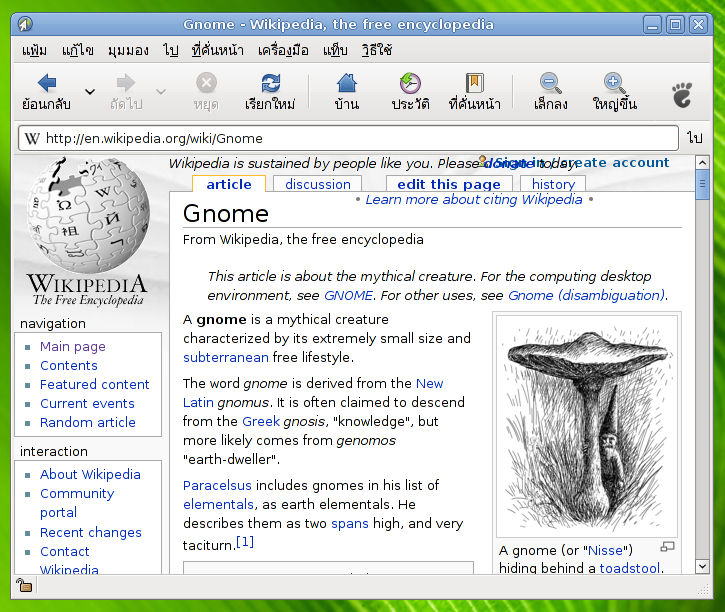Go to Main page in navigation
The width and height of the screenshot is (725, 612).
pos(73,347)
